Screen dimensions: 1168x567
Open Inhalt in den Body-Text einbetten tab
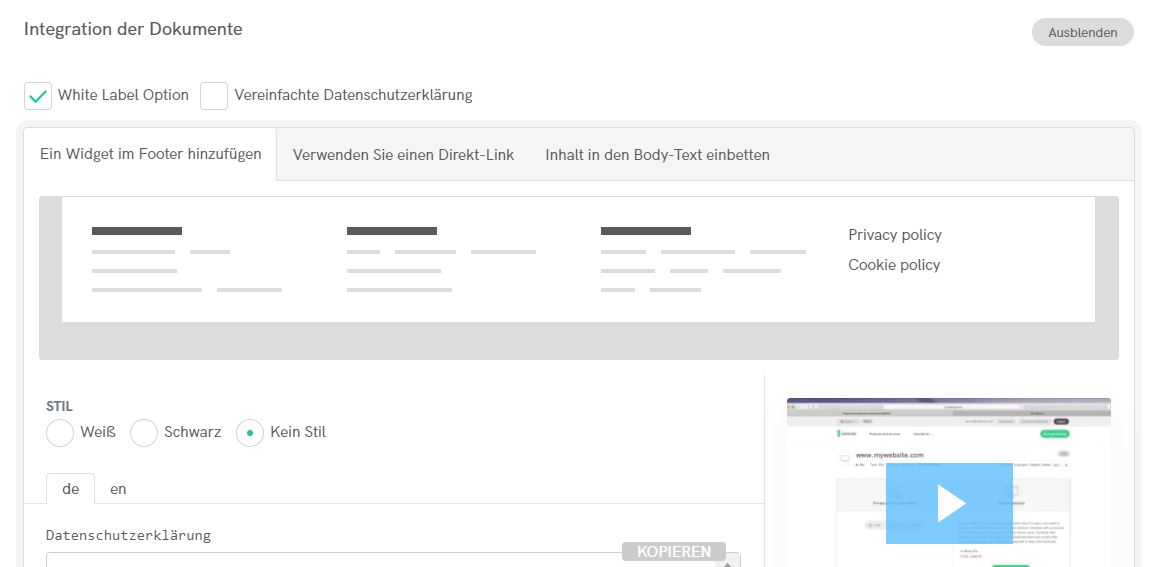coord(657,155)
